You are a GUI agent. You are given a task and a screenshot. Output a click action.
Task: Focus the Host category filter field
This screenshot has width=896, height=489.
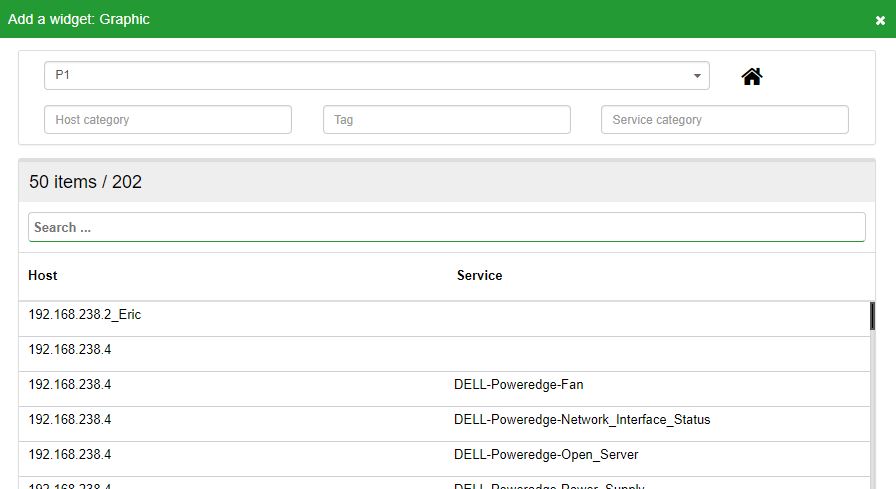168,119
